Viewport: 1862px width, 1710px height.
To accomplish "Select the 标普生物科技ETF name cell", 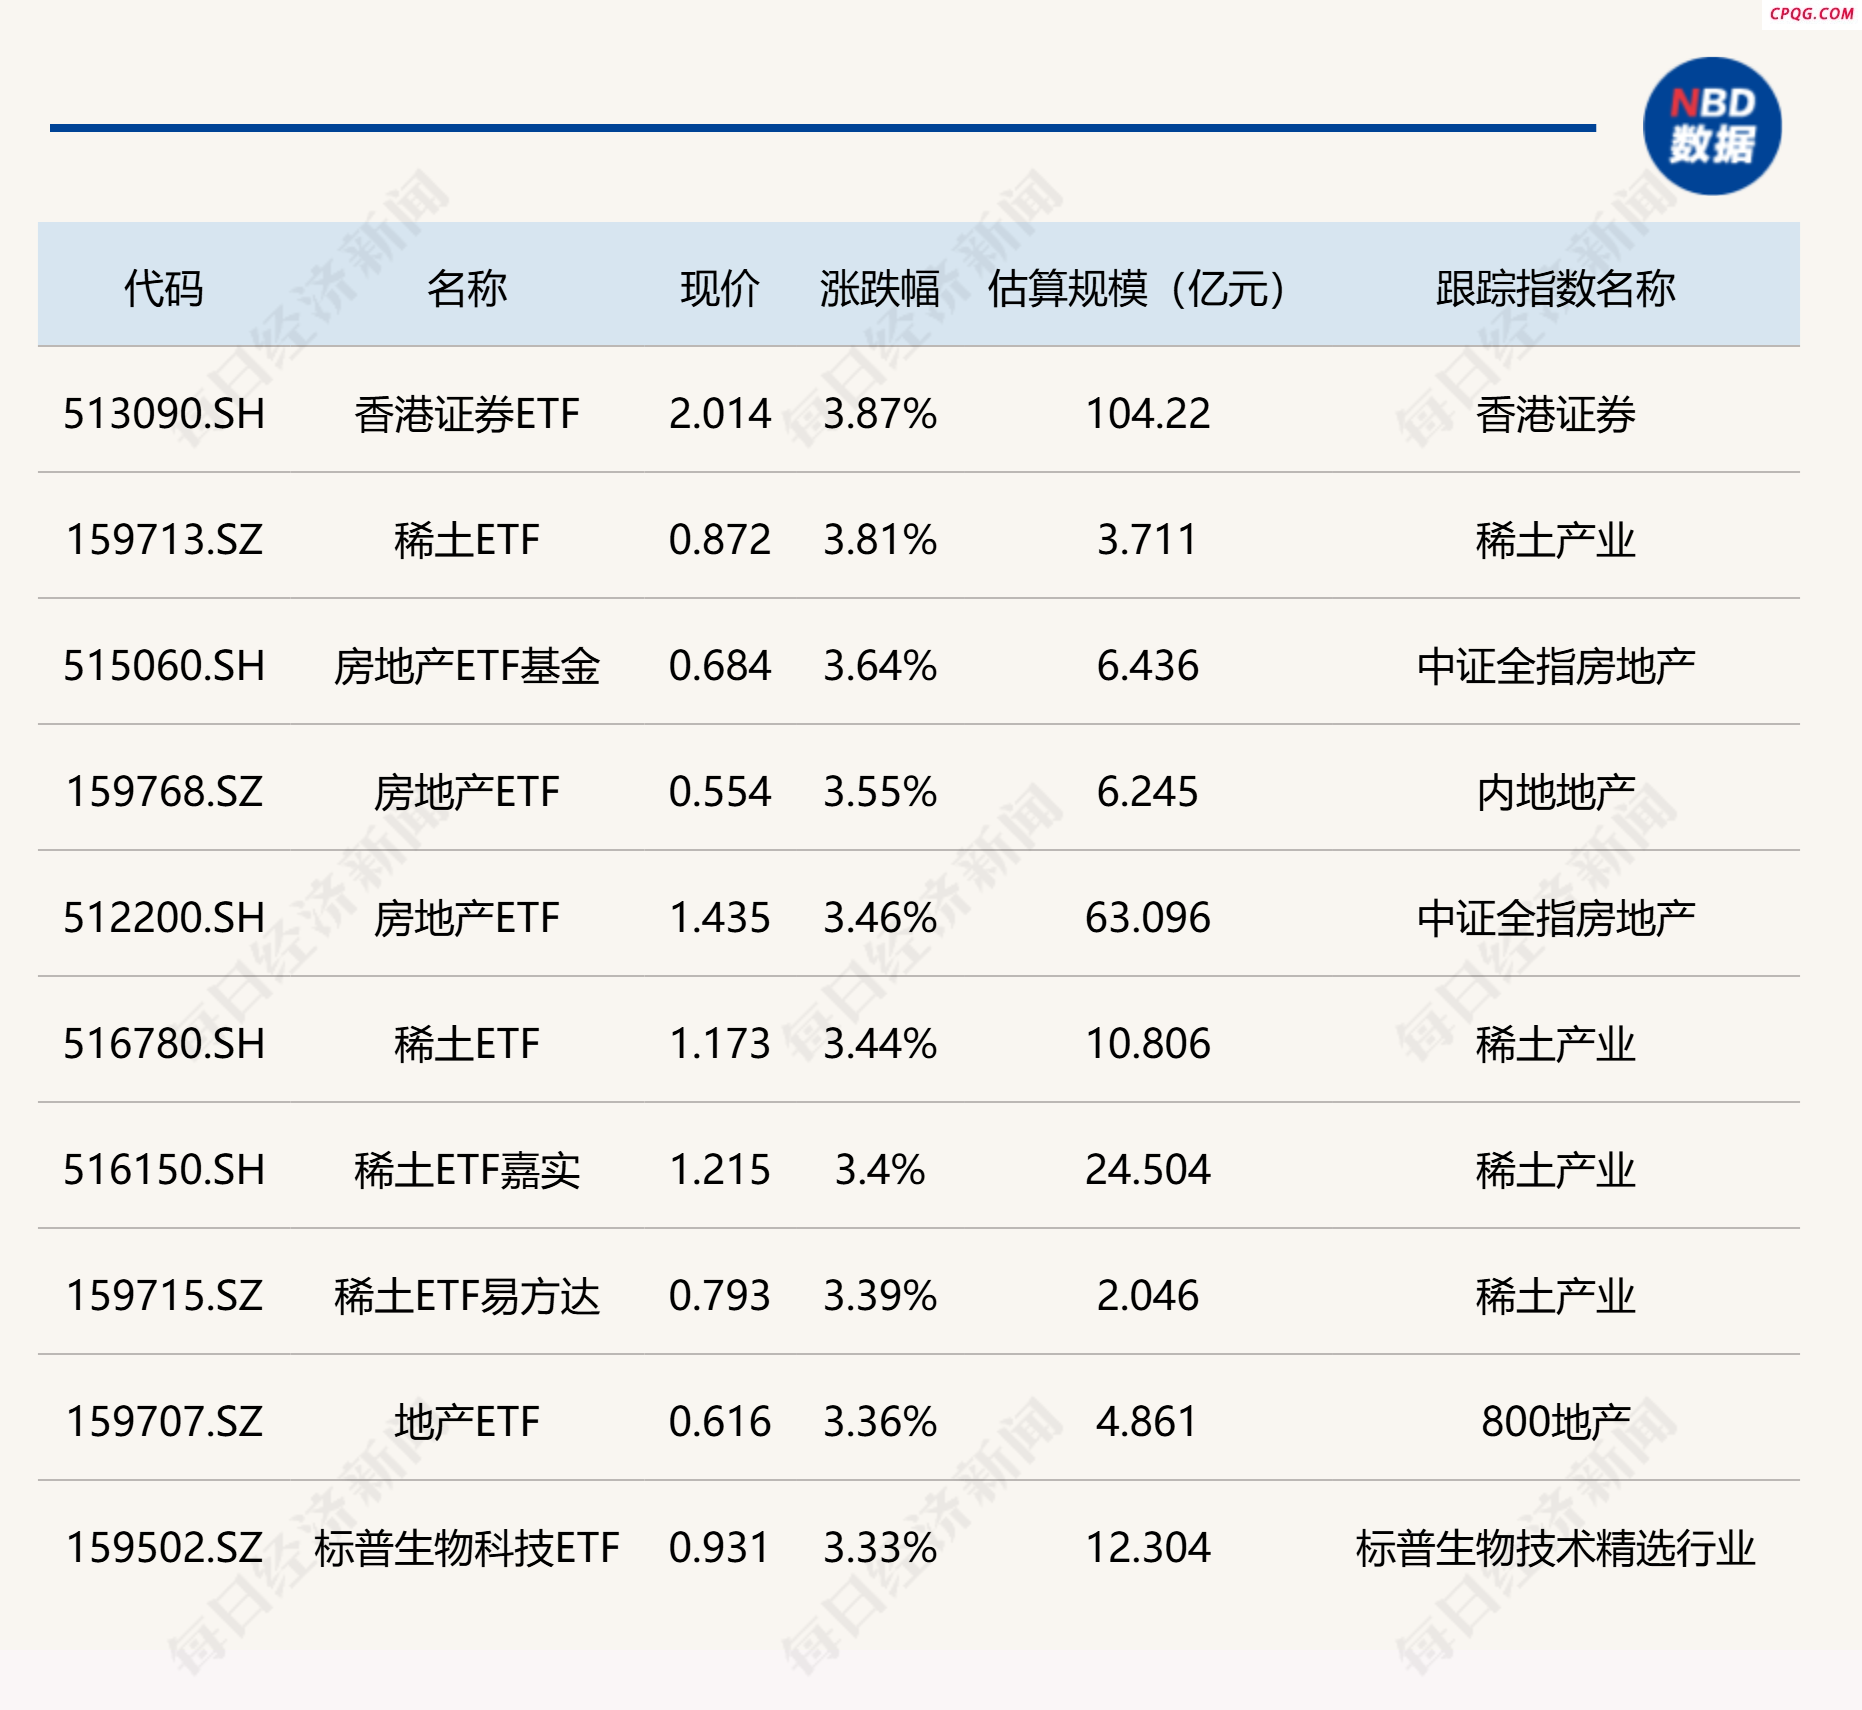I will pos(467,1548).
